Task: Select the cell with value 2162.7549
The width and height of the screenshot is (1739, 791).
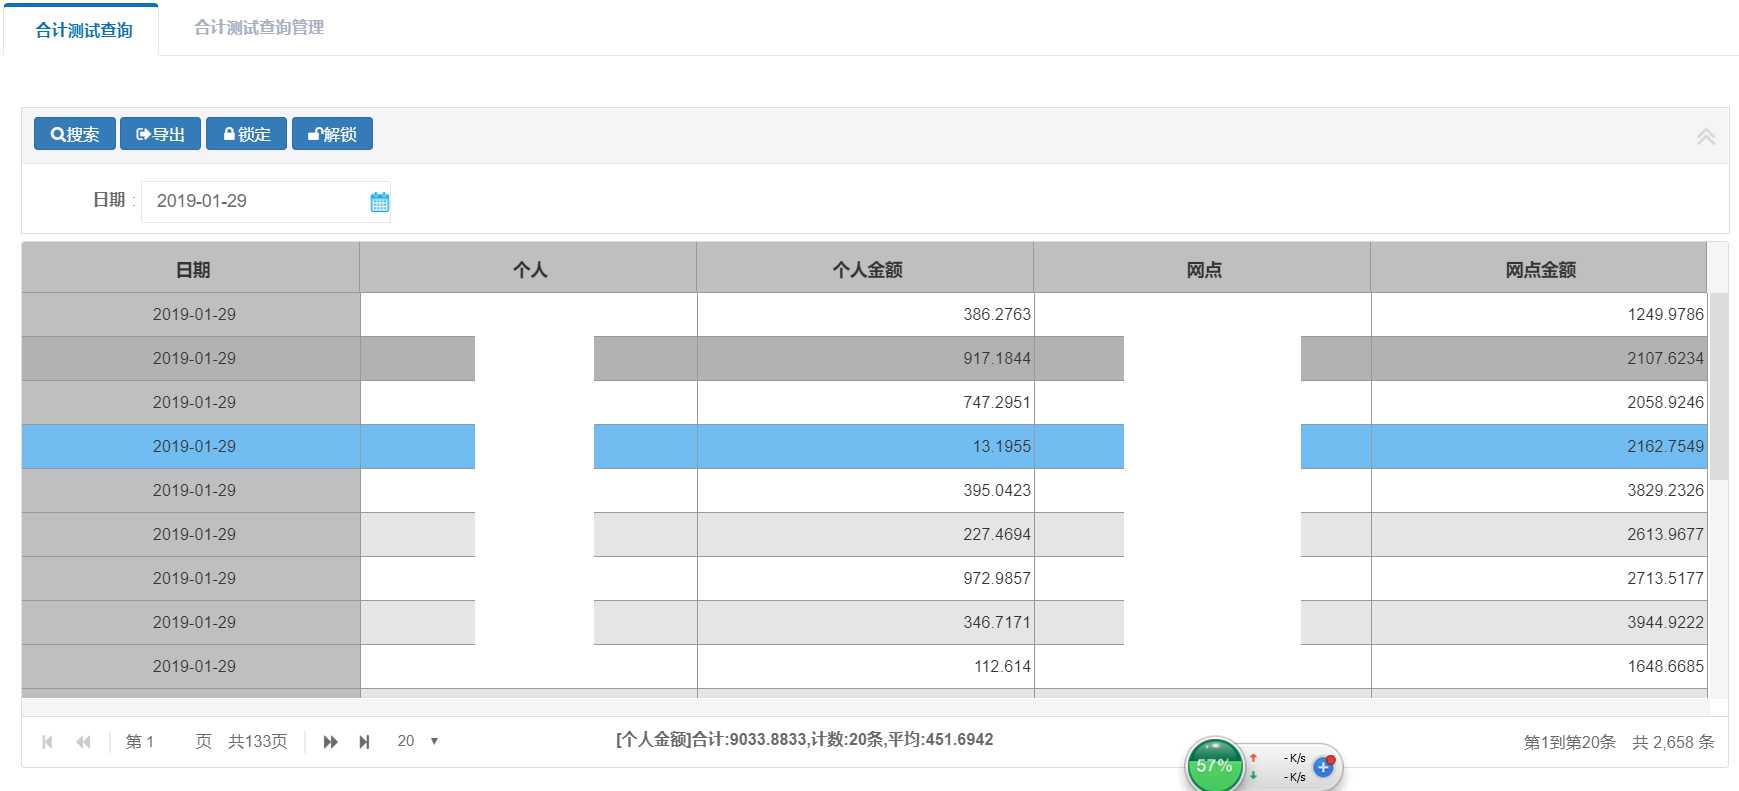Action: click(1539, 446)
